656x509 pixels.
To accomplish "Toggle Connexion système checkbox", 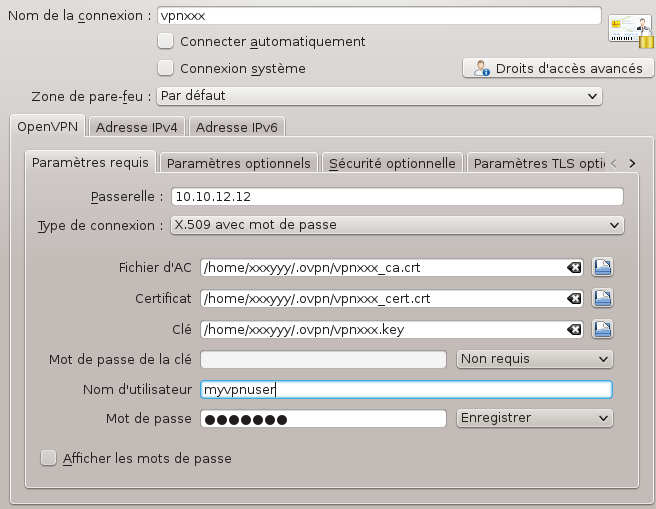I will pos(166,68).
